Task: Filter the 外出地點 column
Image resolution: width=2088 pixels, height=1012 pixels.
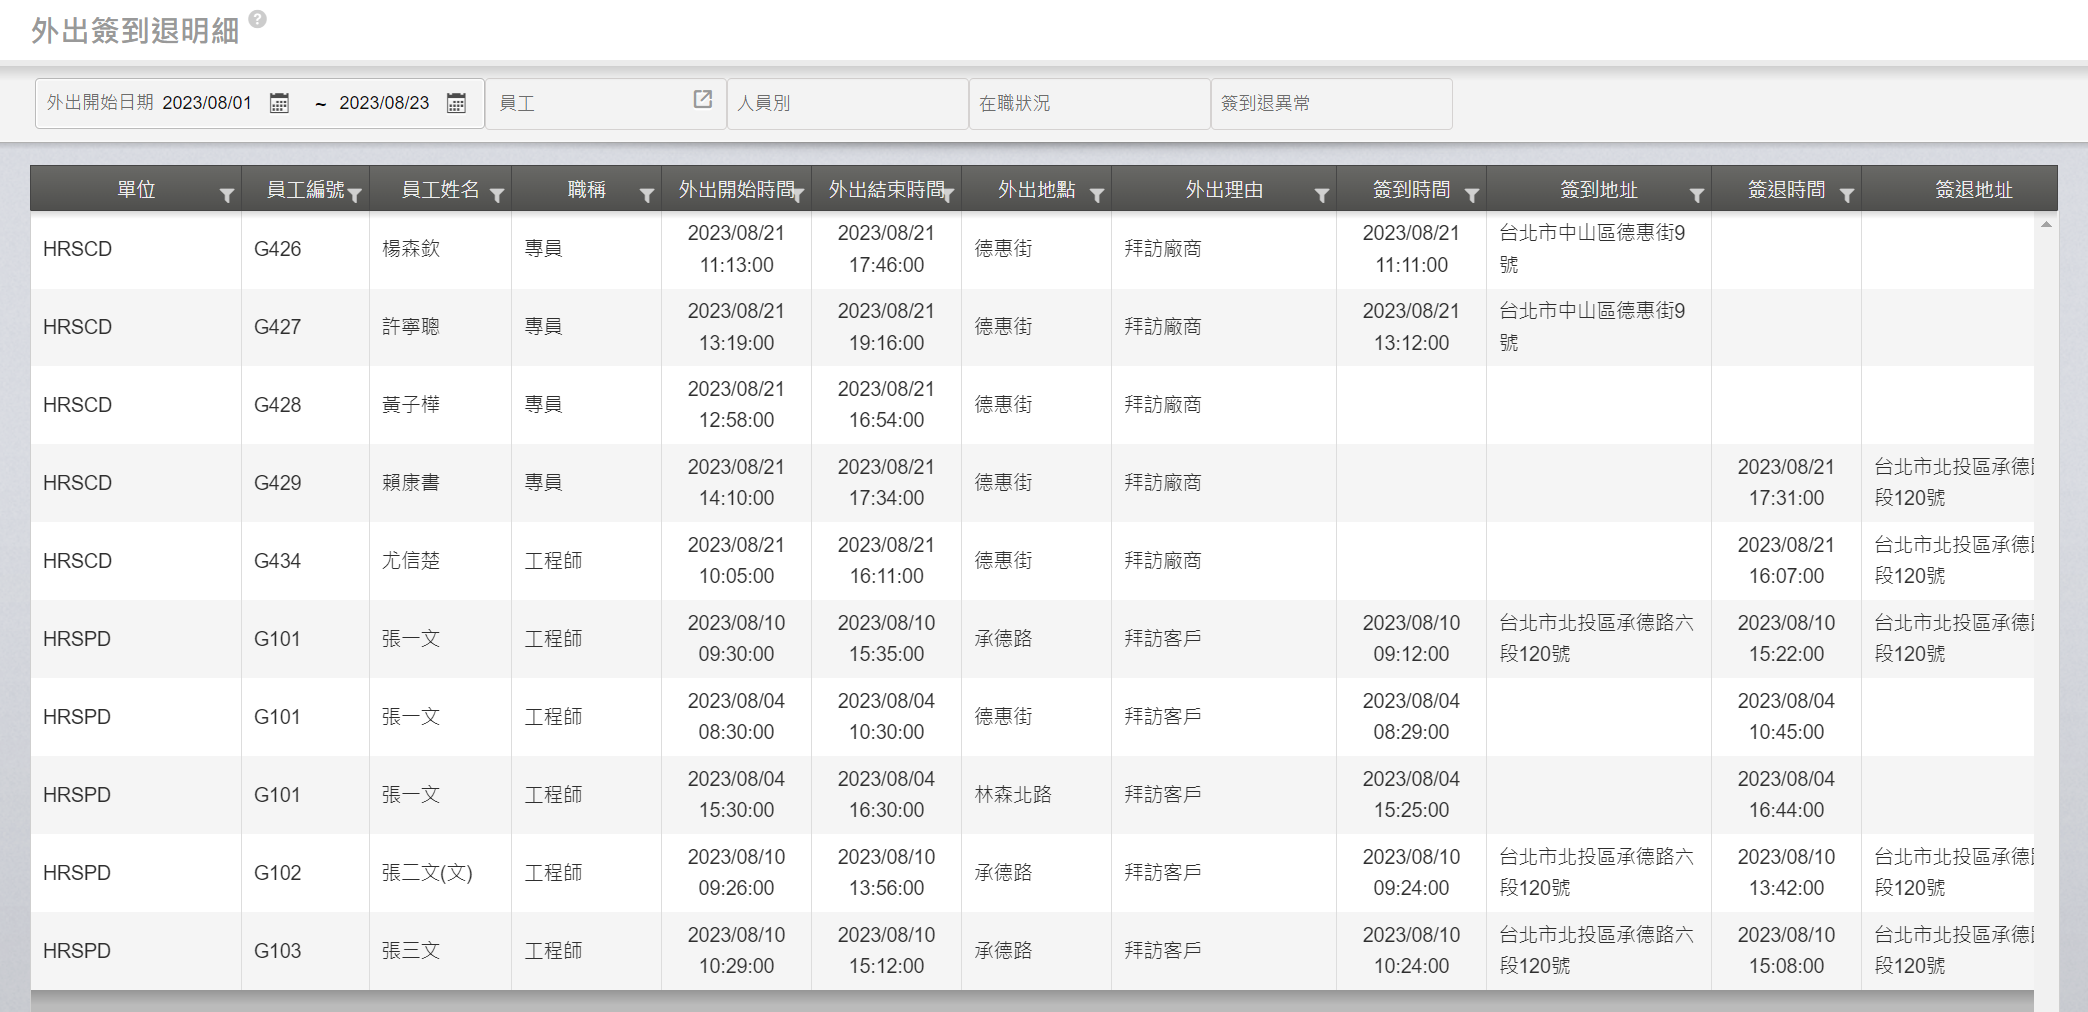Action: point(1097,195)
